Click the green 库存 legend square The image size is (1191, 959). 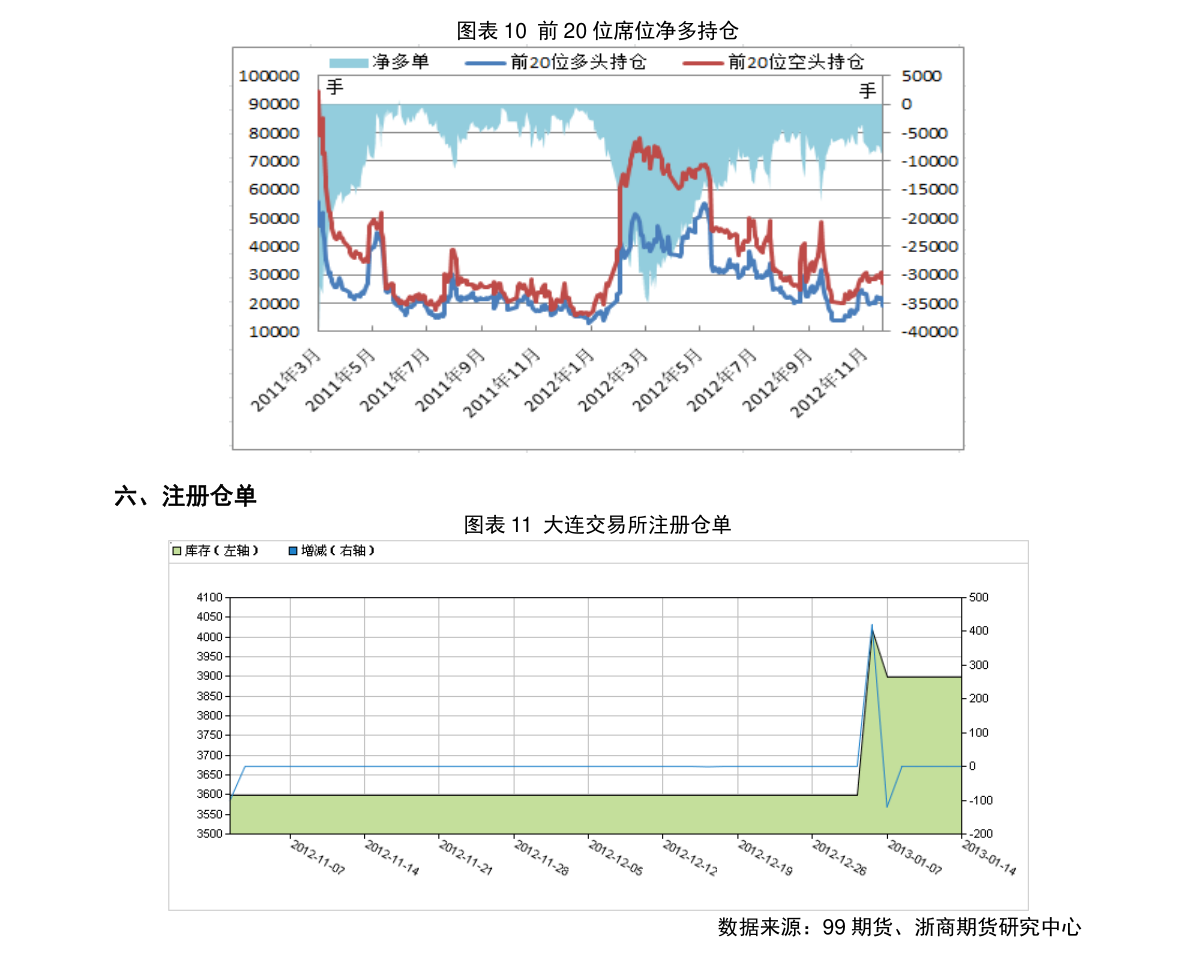coord(177,551)
